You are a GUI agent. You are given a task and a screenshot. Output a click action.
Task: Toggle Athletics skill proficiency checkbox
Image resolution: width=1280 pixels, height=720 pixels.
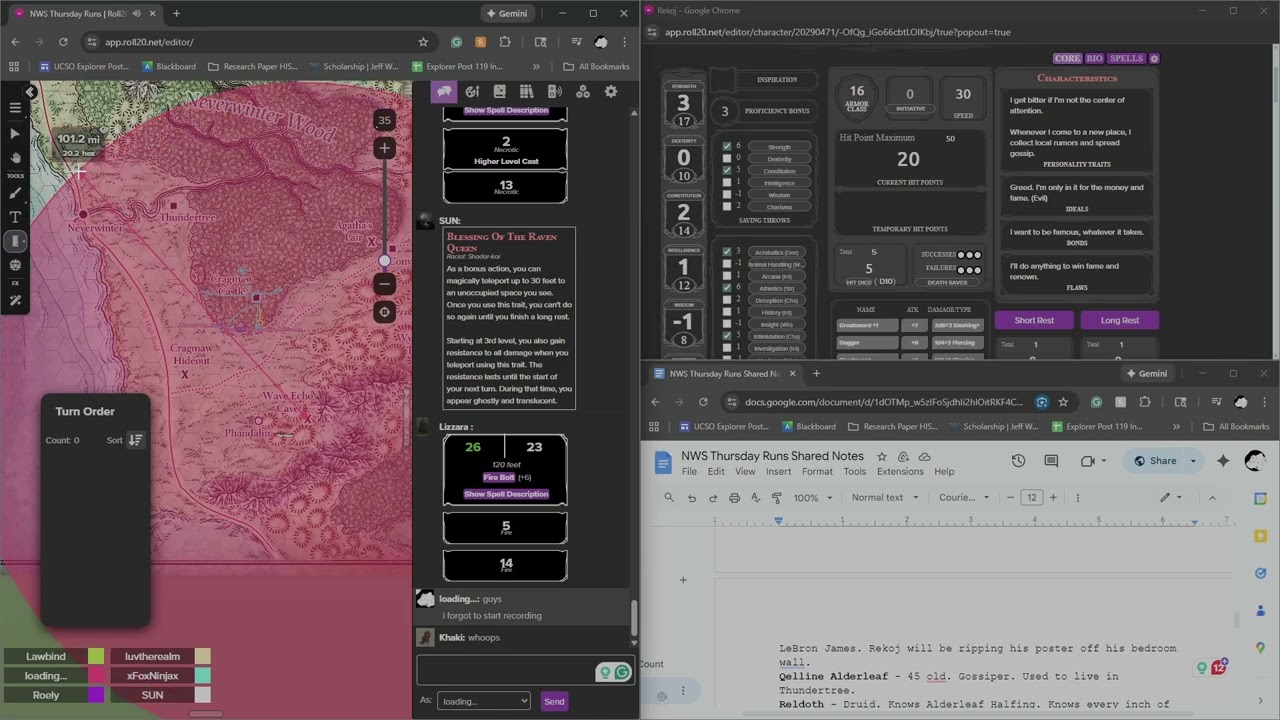tap(726, 288)
